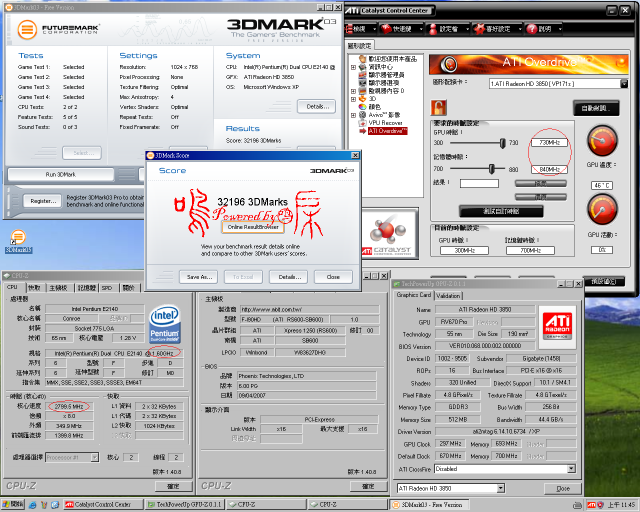Screen dimensions: 640x512
Task: Click the 自動微調 auto-tune button in Overdrive
Action: (596, 108)
